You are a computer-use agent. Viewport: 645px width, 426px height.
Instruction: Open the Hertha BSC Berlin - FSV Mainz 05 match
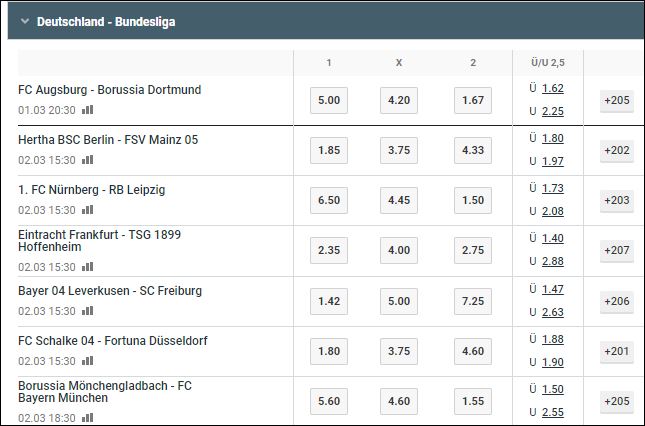click(x=108, y=140)
